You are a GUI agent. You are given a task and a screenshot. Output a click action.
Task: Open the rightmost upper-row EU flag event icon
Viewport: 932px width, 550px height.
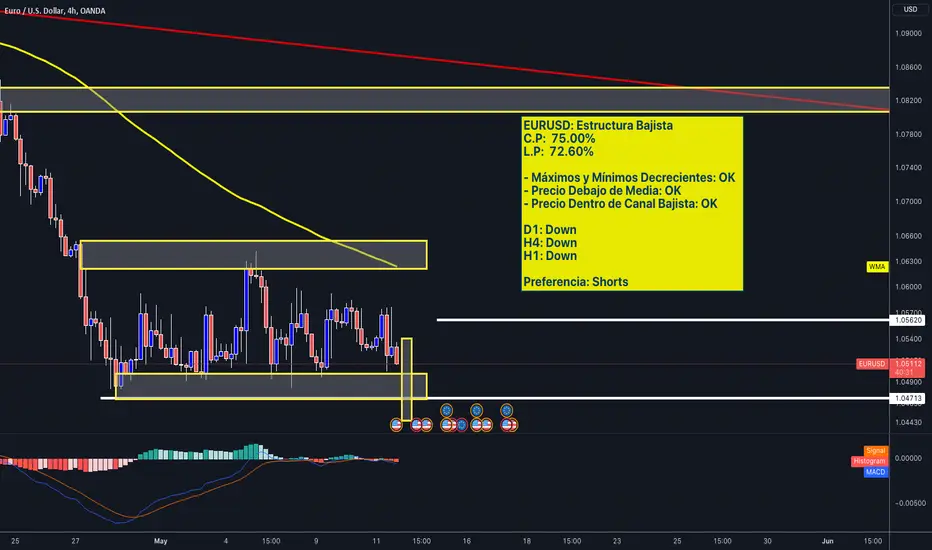[x=506, y=410]
